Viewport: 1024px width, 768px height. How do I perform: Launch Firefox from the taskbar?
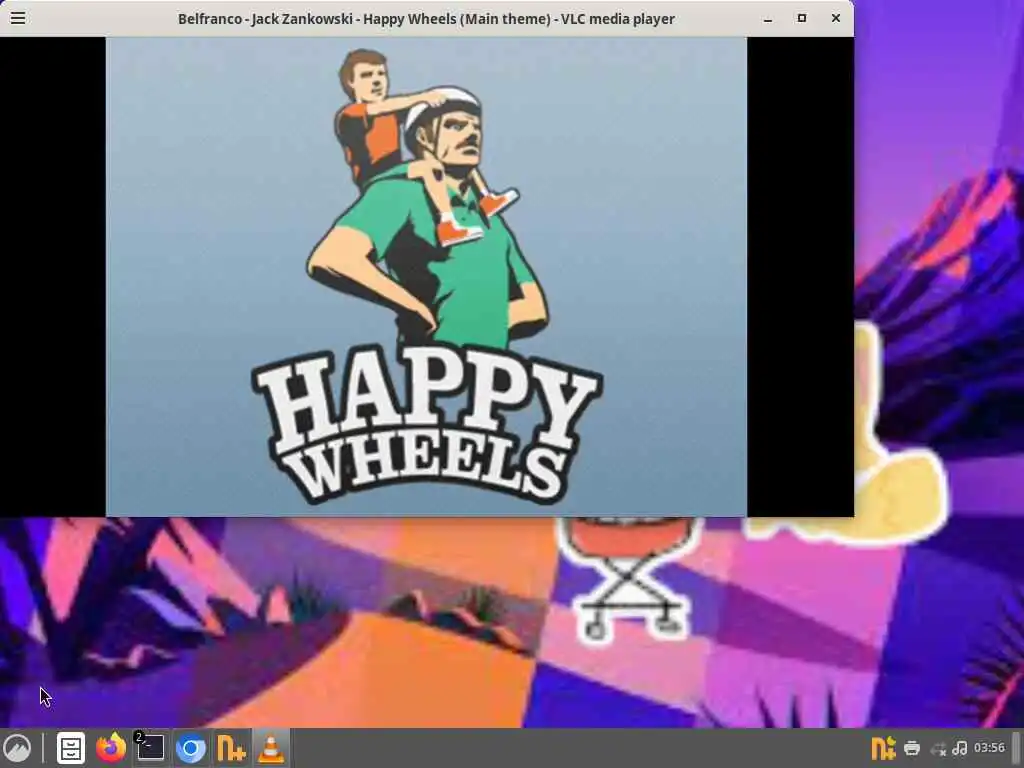[111, 748]
